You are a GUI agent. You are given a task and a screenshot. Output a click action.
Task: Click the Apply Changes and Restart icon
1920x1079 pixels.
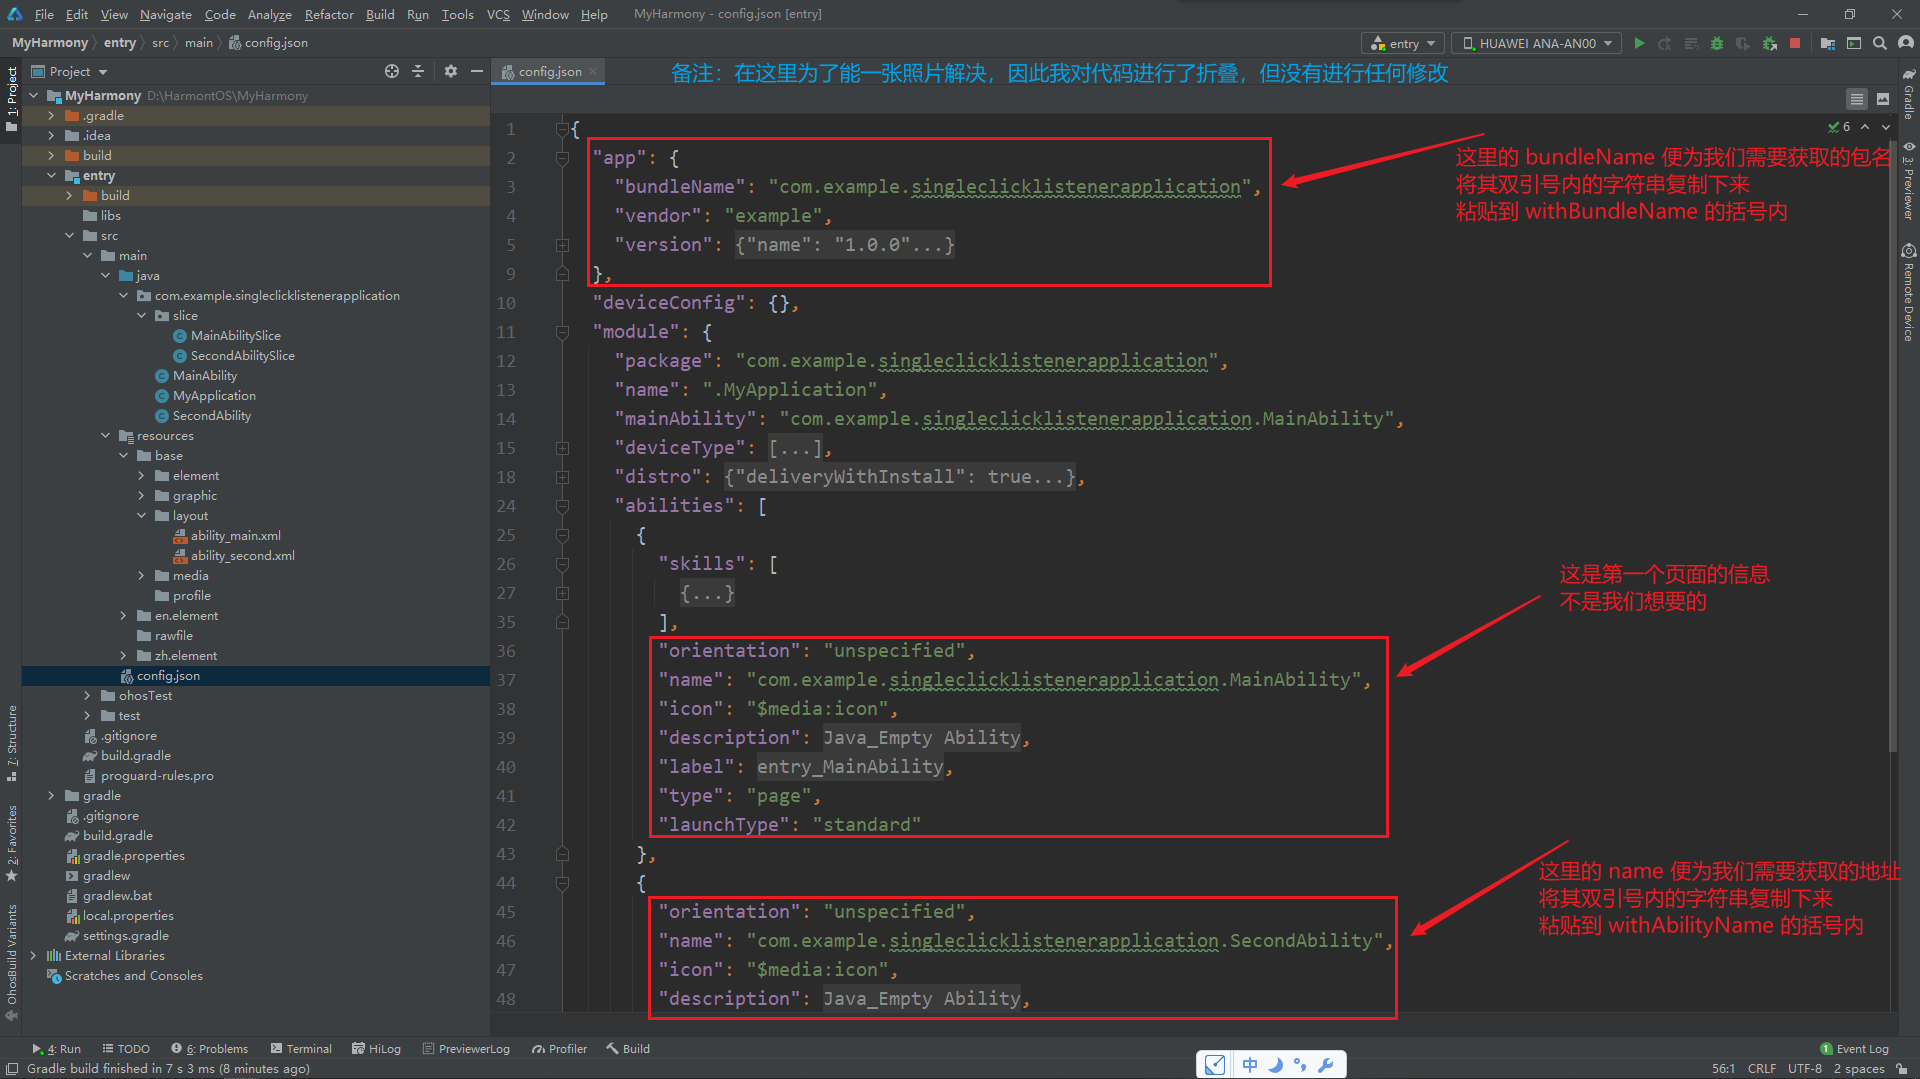click(1665, 43)
